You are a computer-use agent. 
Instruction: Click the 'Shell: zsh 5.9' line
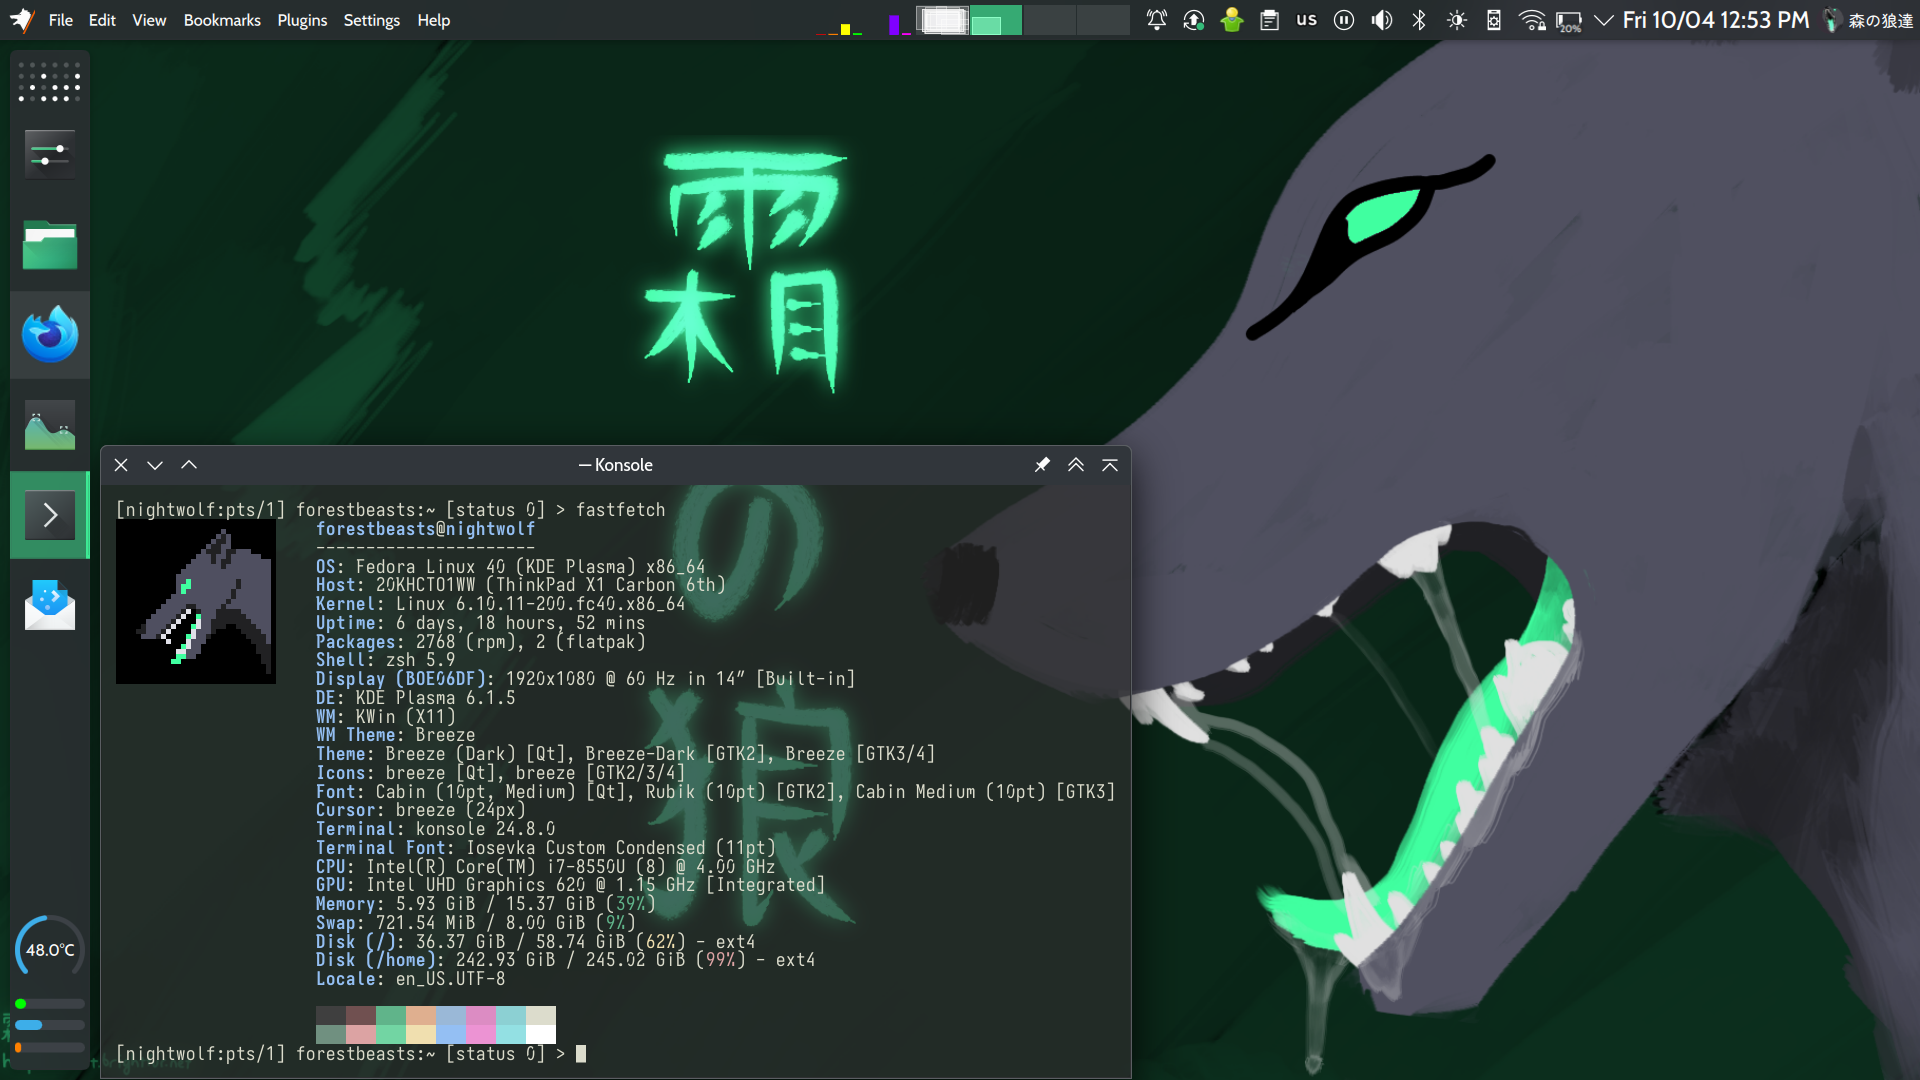[385, 660]
